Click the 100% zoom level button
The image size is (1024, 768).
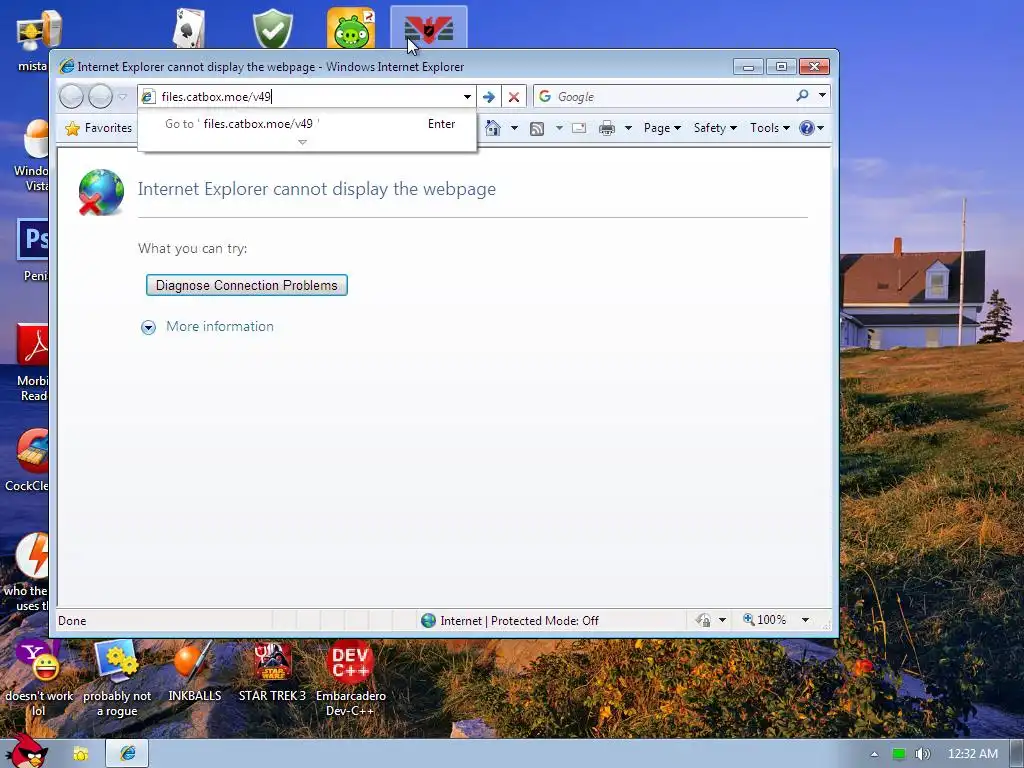click(x=764, y=620)
